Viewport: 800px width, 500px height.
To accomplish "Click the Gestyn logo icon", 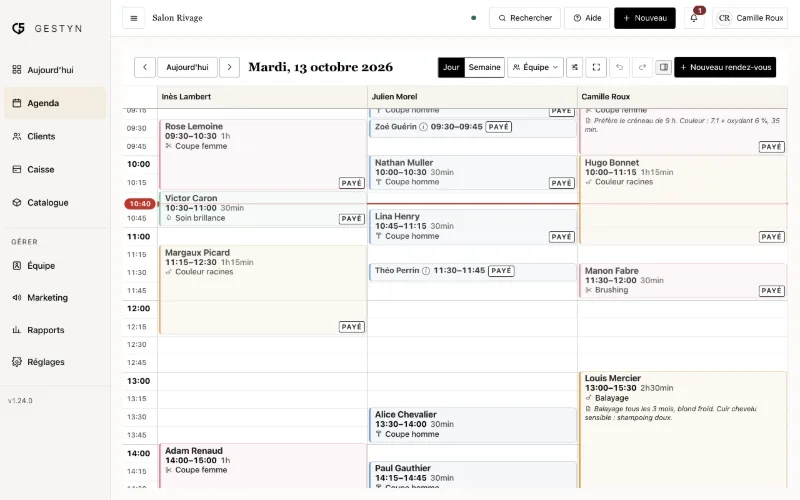I will click(18, 29).
